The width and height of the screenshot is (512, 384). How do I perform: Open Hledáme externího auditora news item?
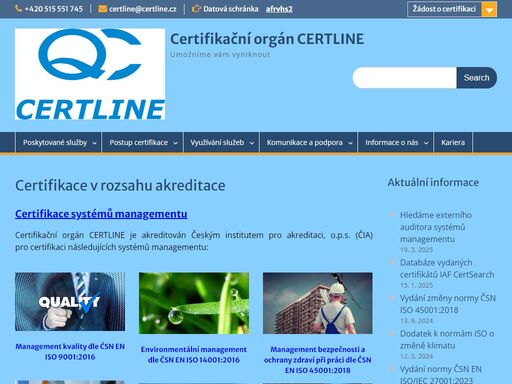[x=436, y=227]
